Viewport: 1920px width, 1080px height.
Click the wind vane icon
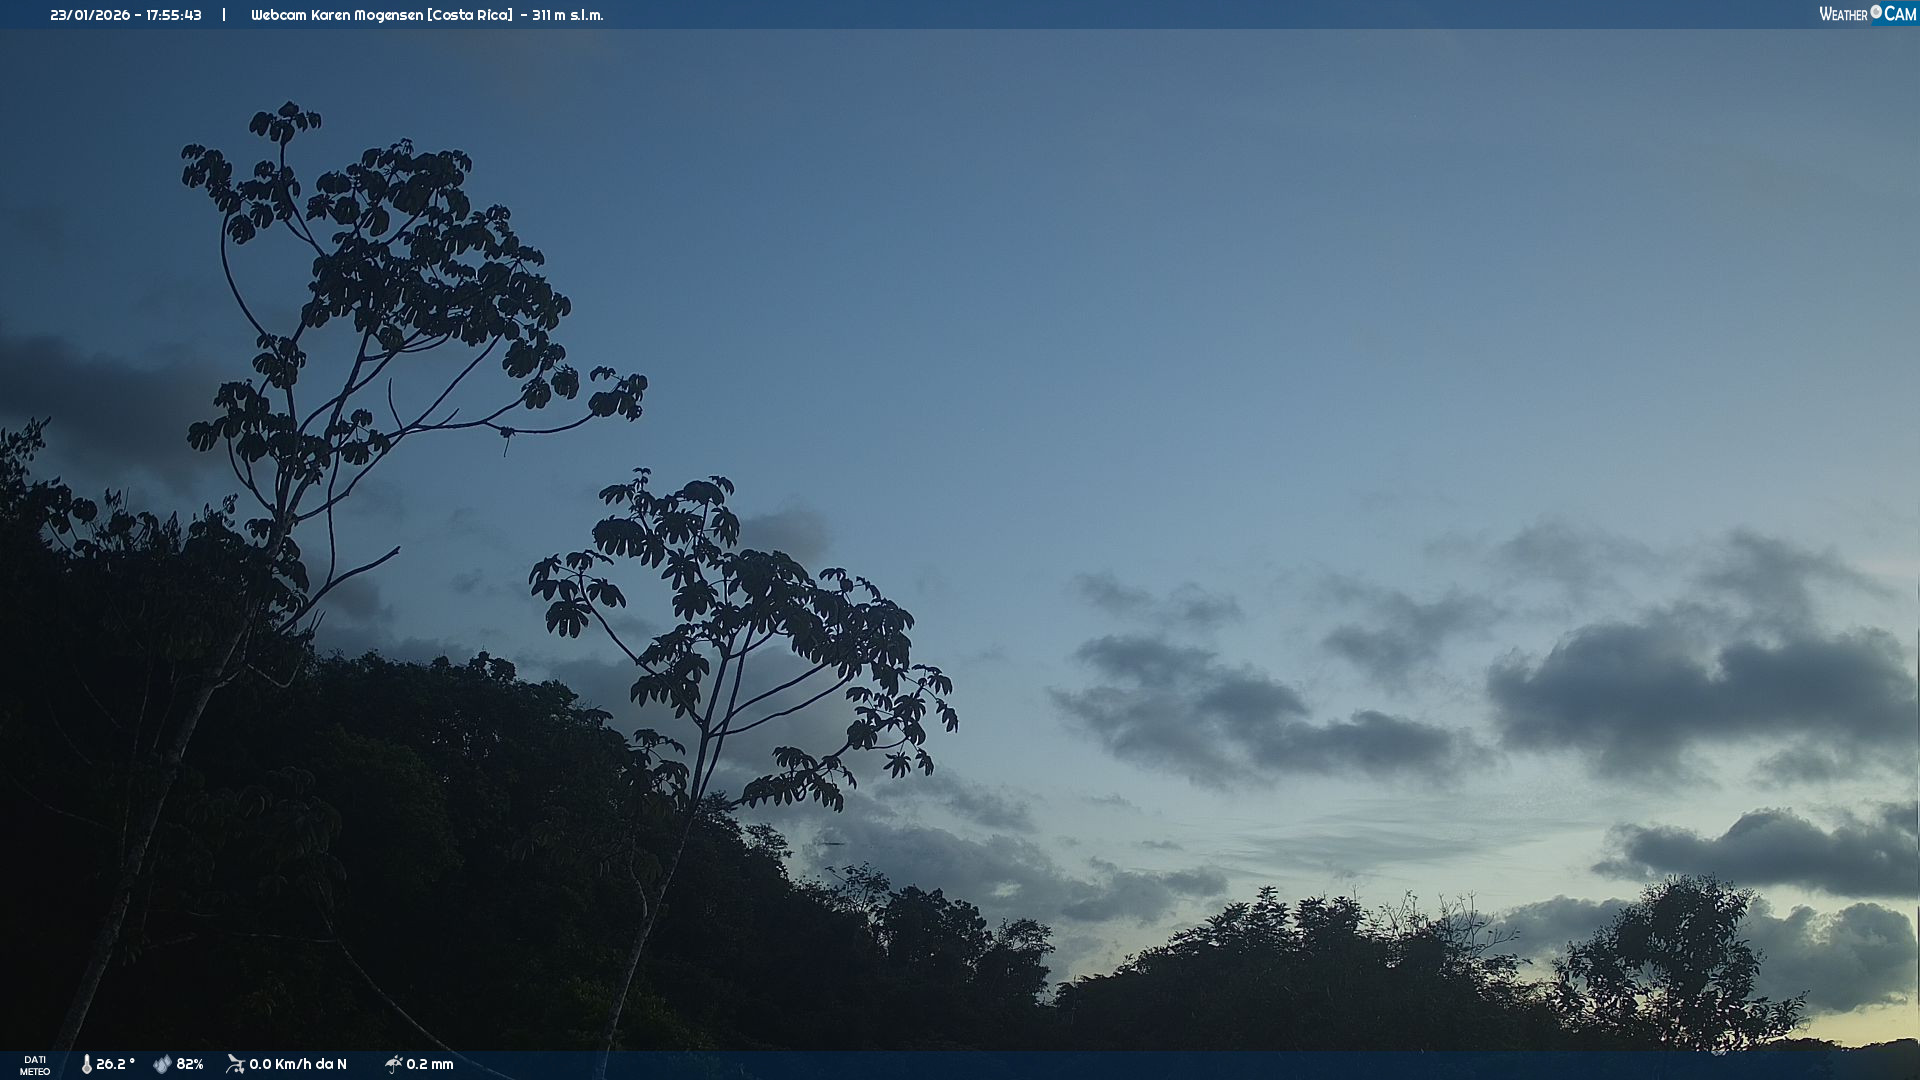point(235,1064)
